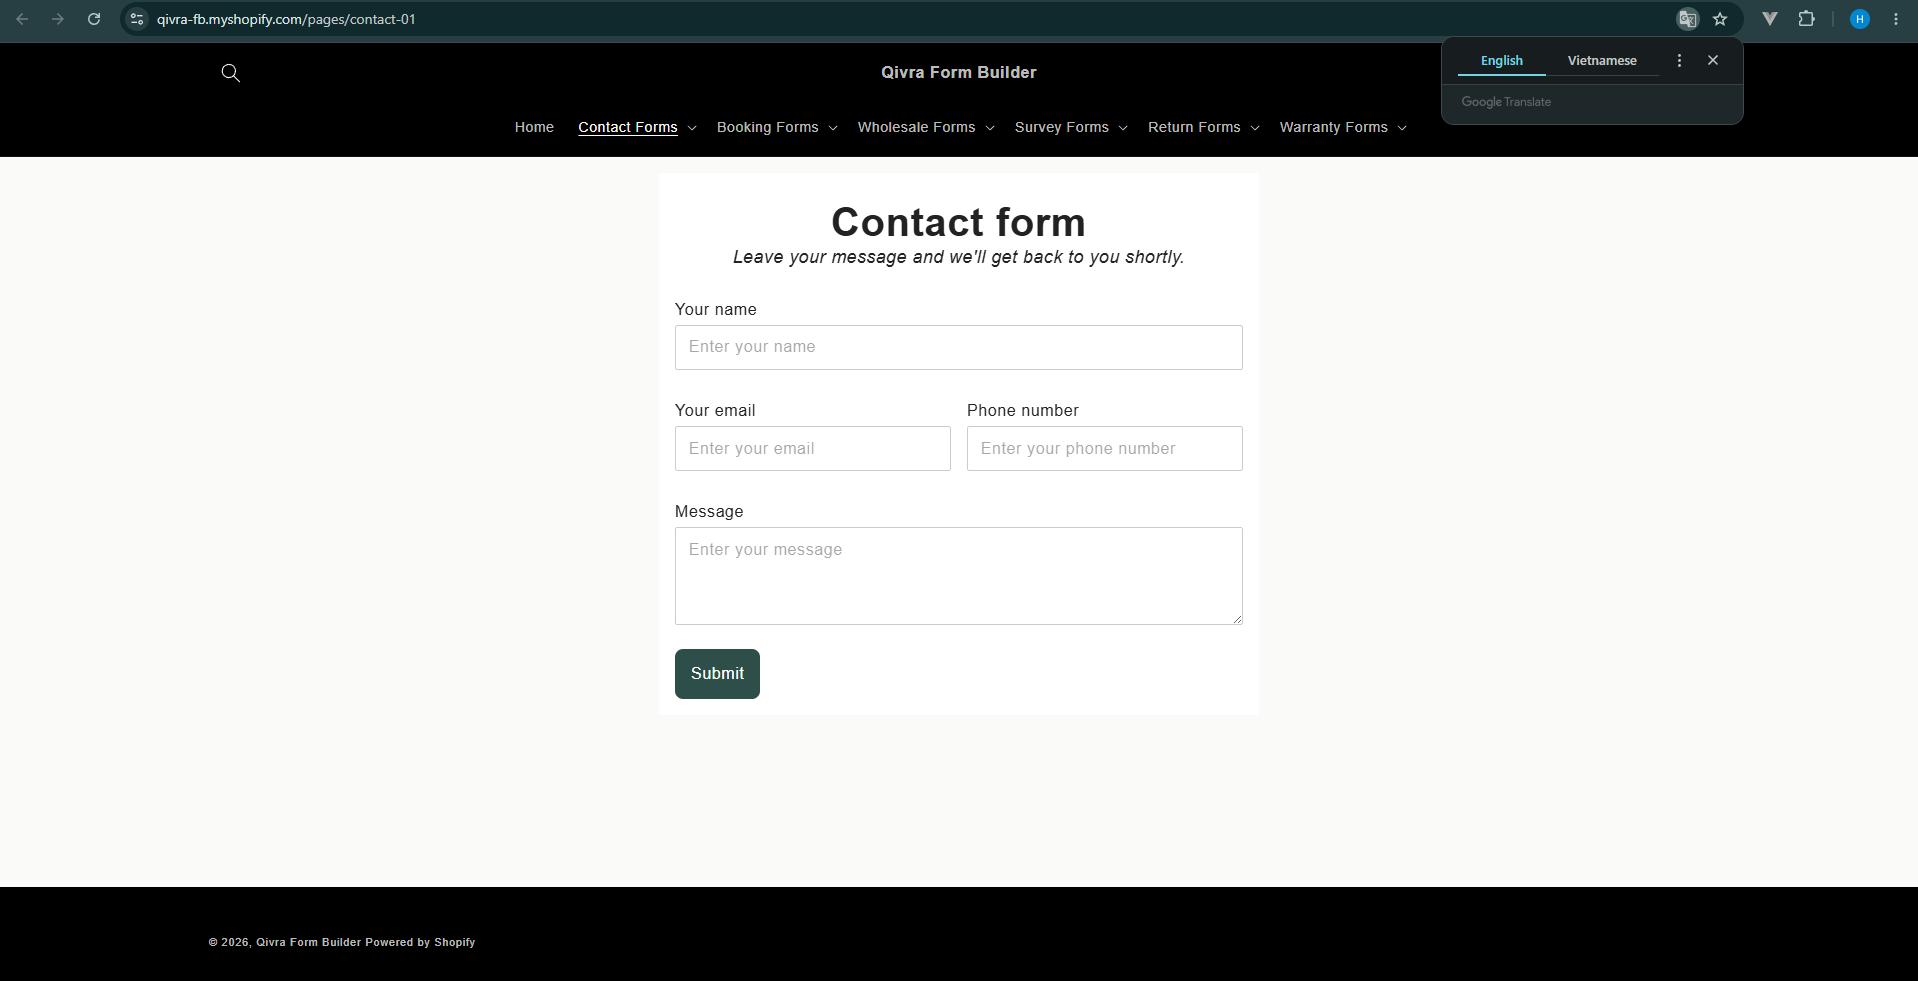Select the English tab in translate popup
The width and height of the screenshot is (1918, 981).
click(x=1501, y=61)
